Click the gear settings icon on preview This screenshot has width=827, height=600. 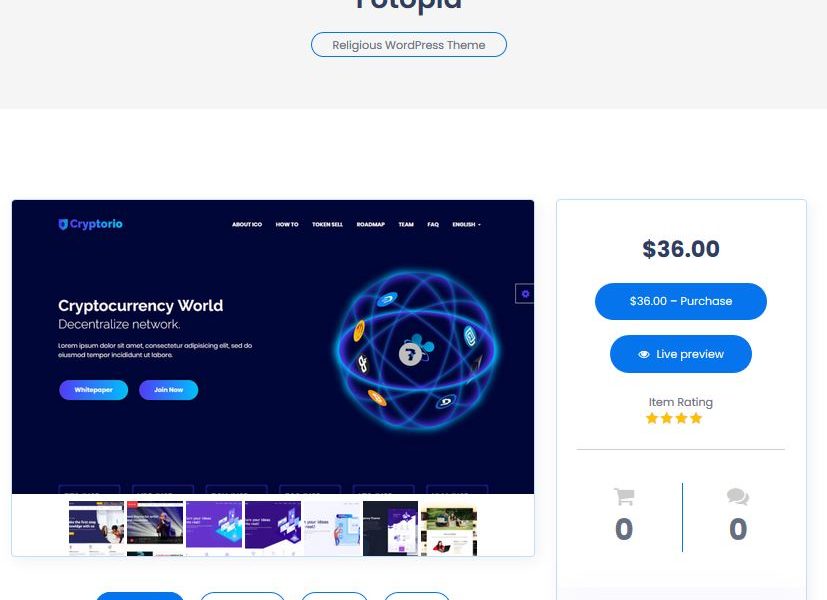click(525, 294)
